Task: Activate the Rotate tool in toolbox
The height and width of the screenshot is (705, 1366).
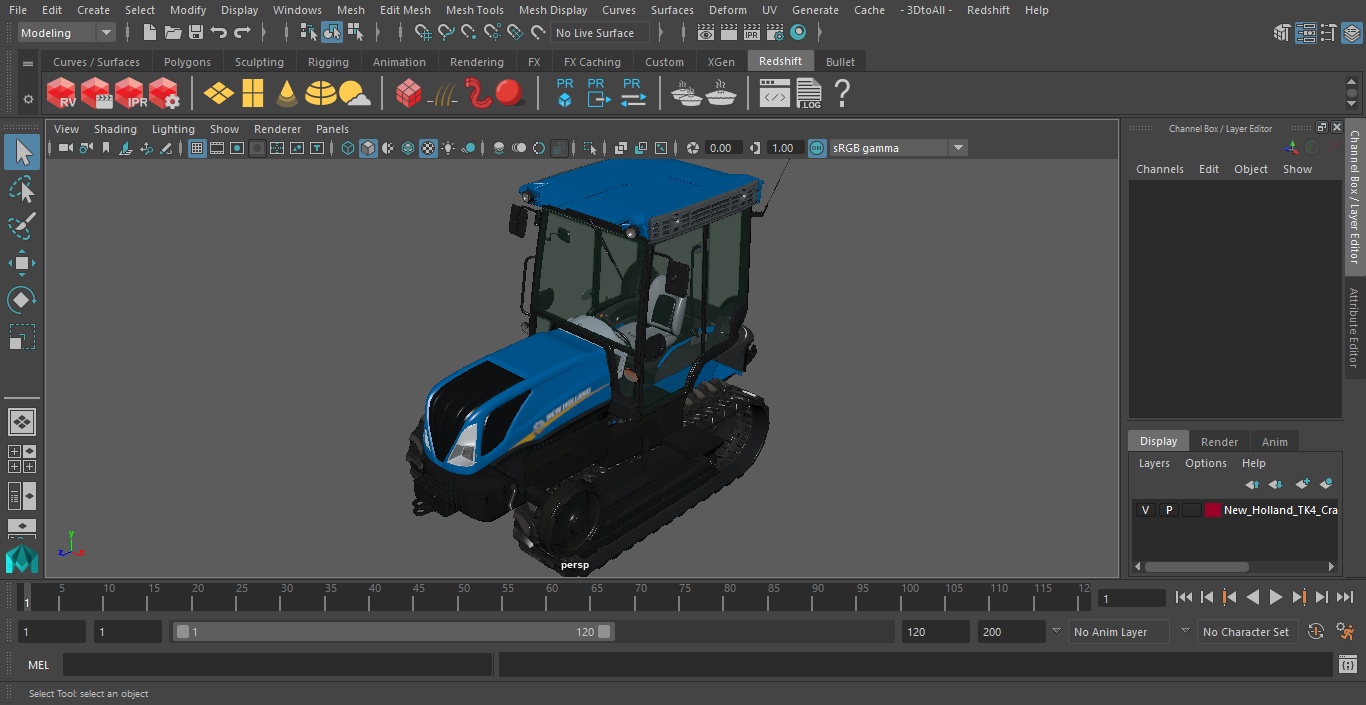Action: click(x=21, y=300)
